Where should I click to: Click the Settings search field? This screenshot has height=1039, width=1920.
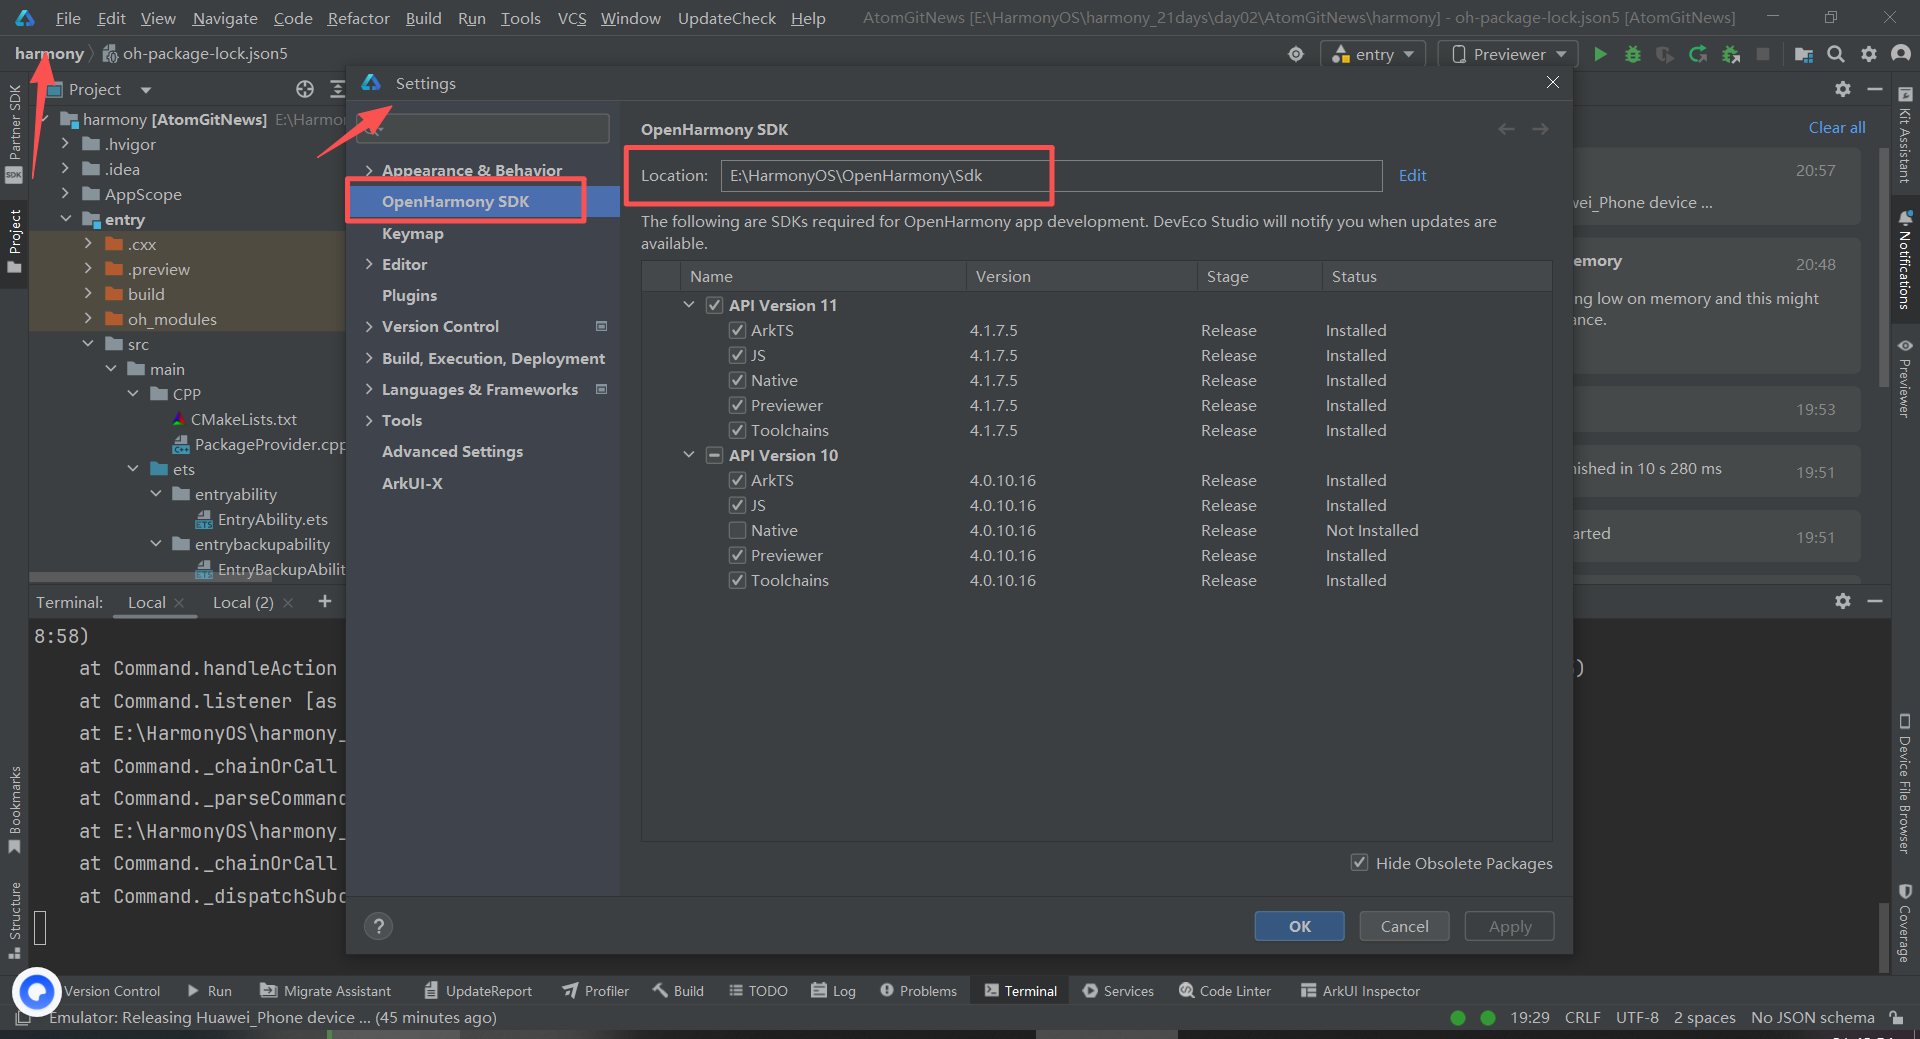[484, 128]
